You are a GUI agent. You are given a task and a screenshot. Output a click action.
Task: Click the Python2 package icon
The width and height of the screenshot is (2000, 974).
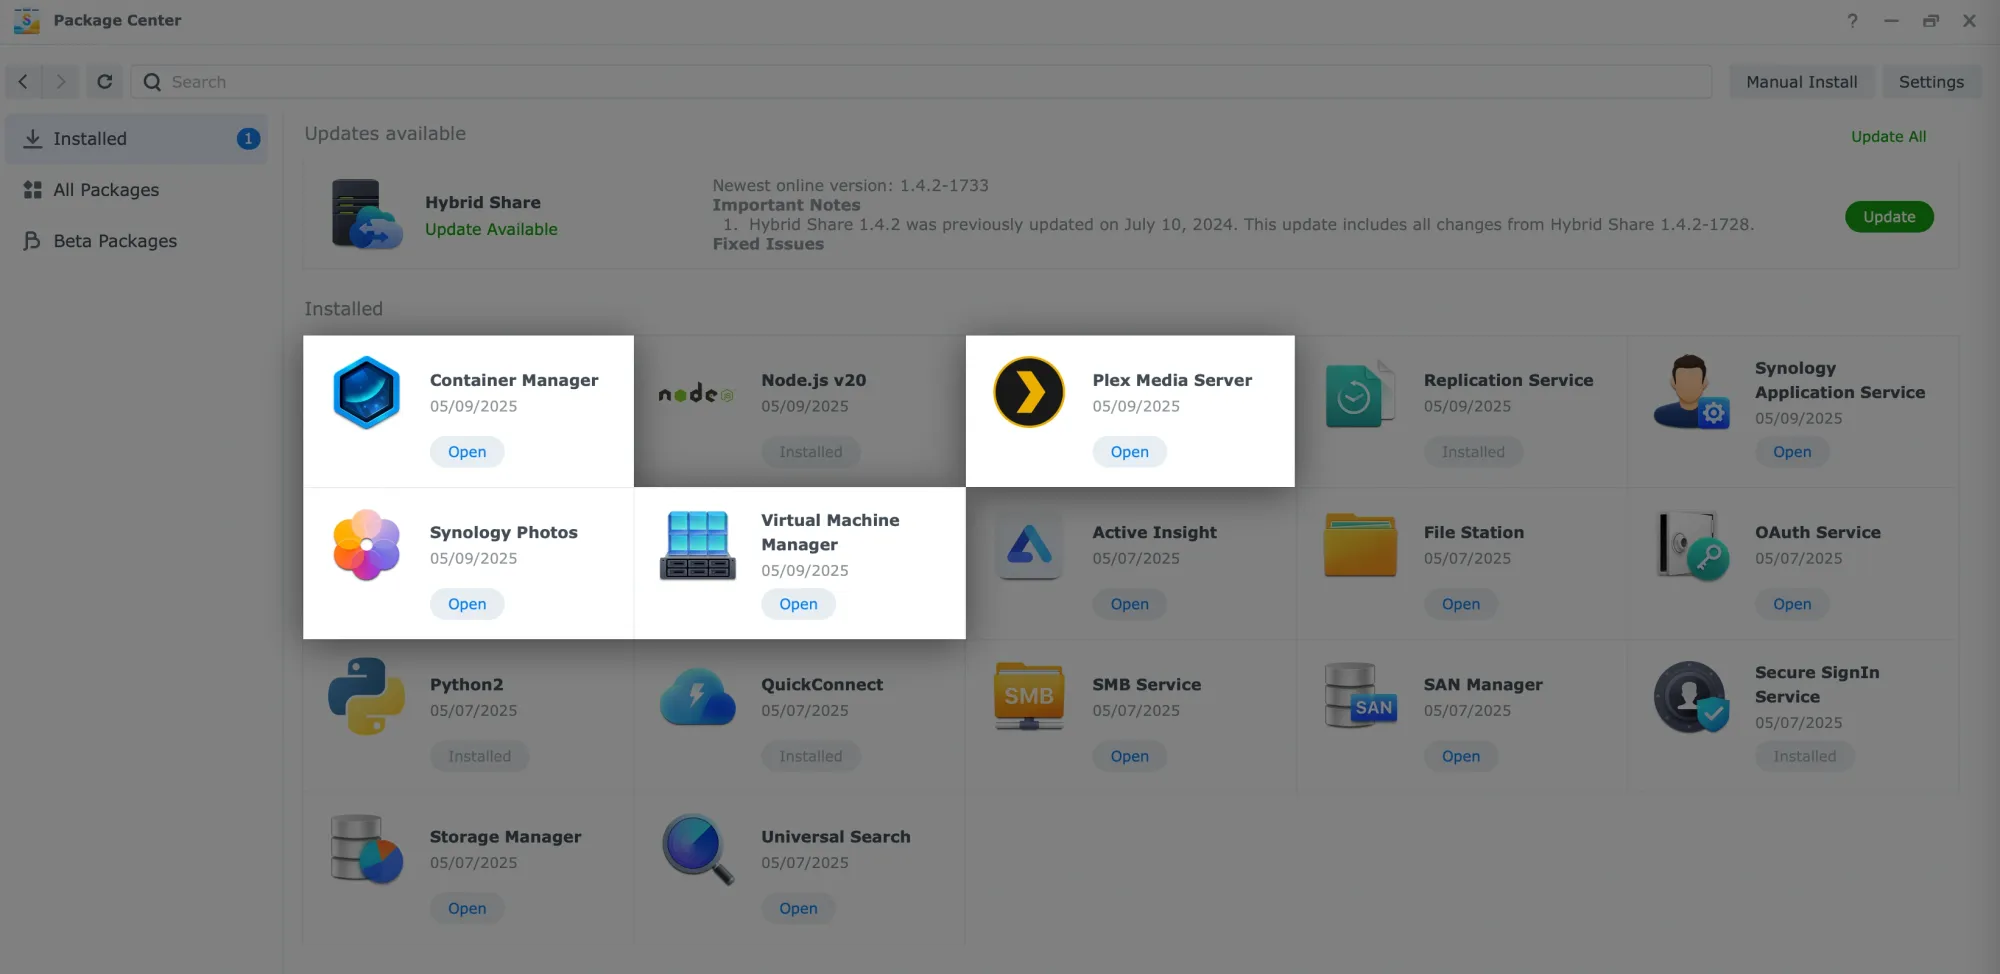pos(366,697)
